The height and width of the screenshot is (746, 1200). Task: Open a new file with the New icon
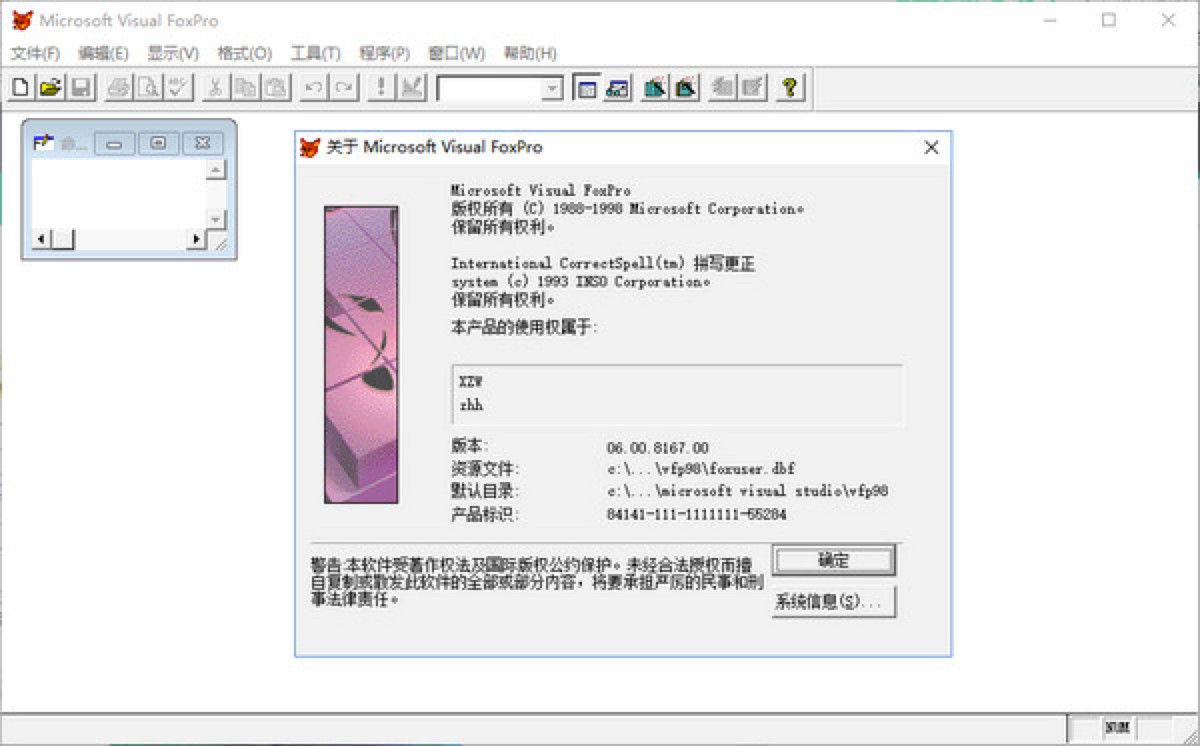pos(18,88)
